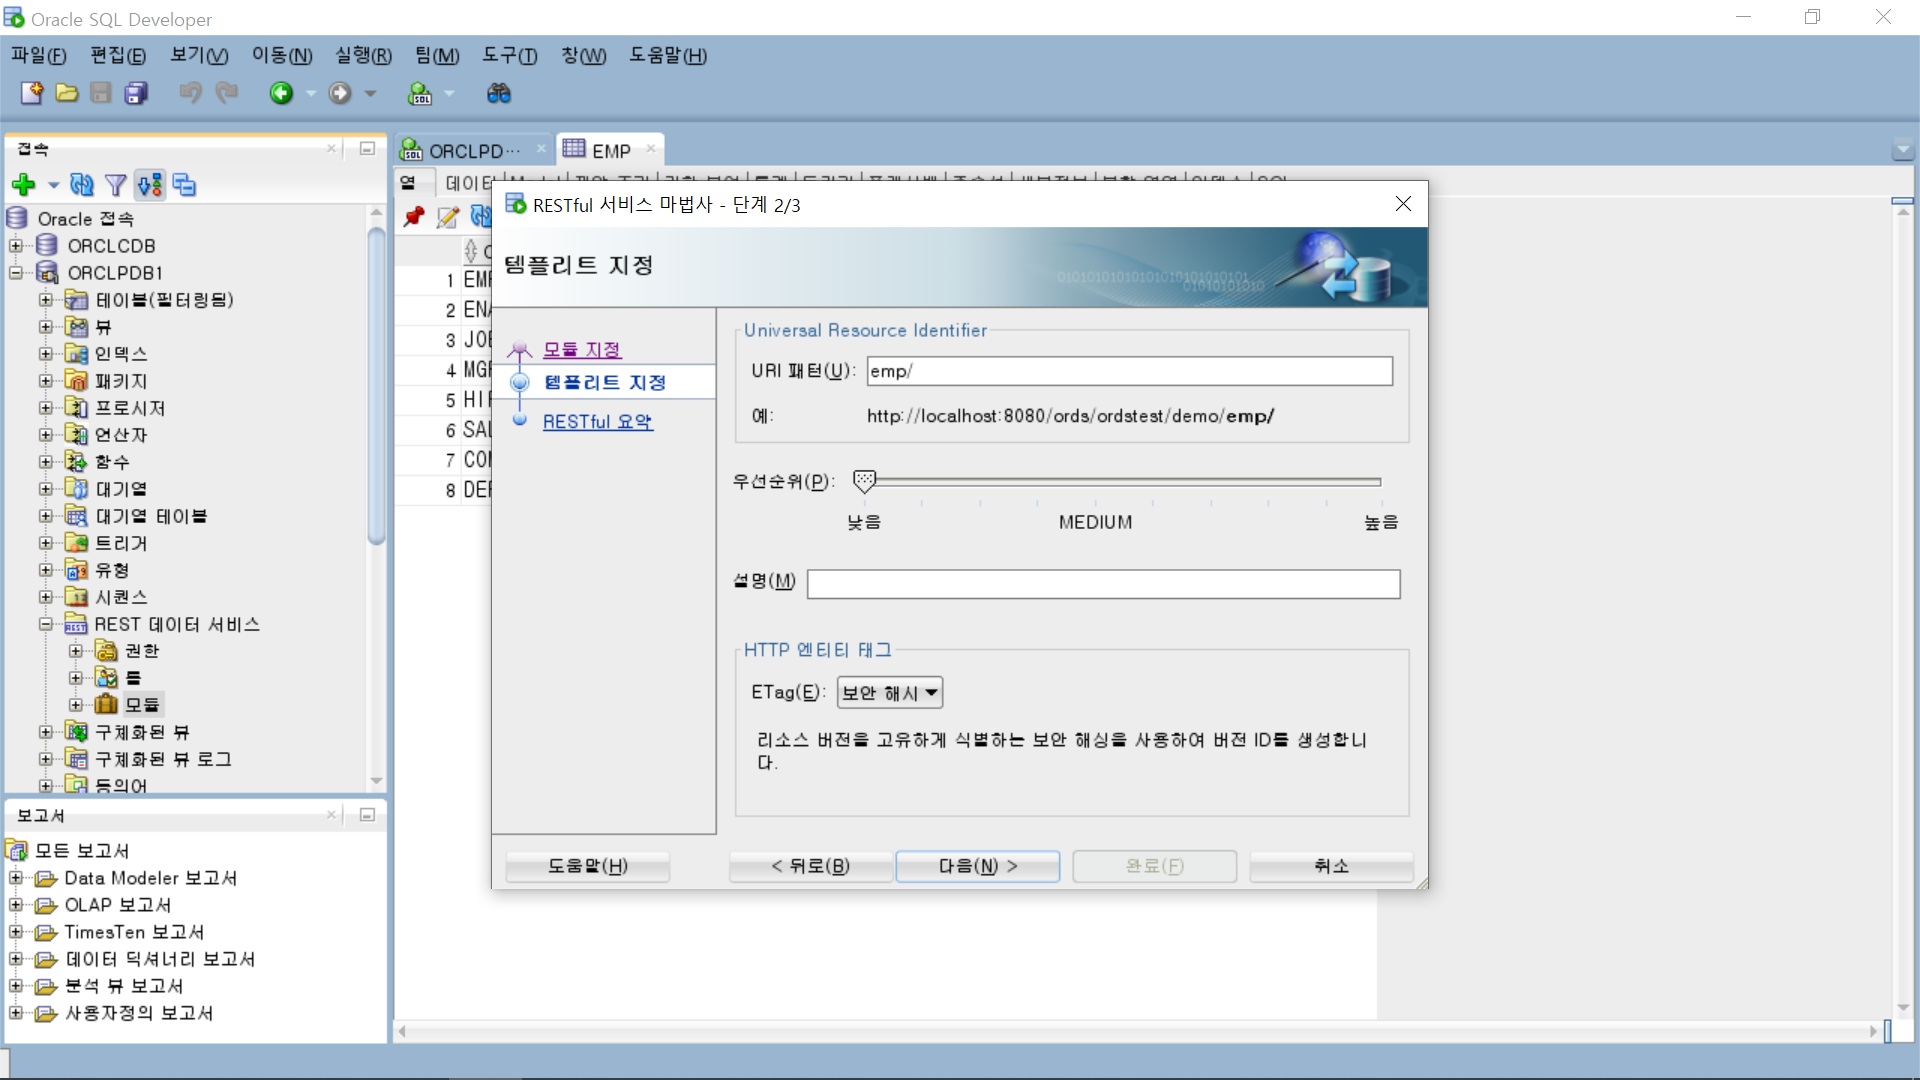Select the 시퀀스 node icon
This screenshot has width=1920, height=1080.
click(76, 597)
